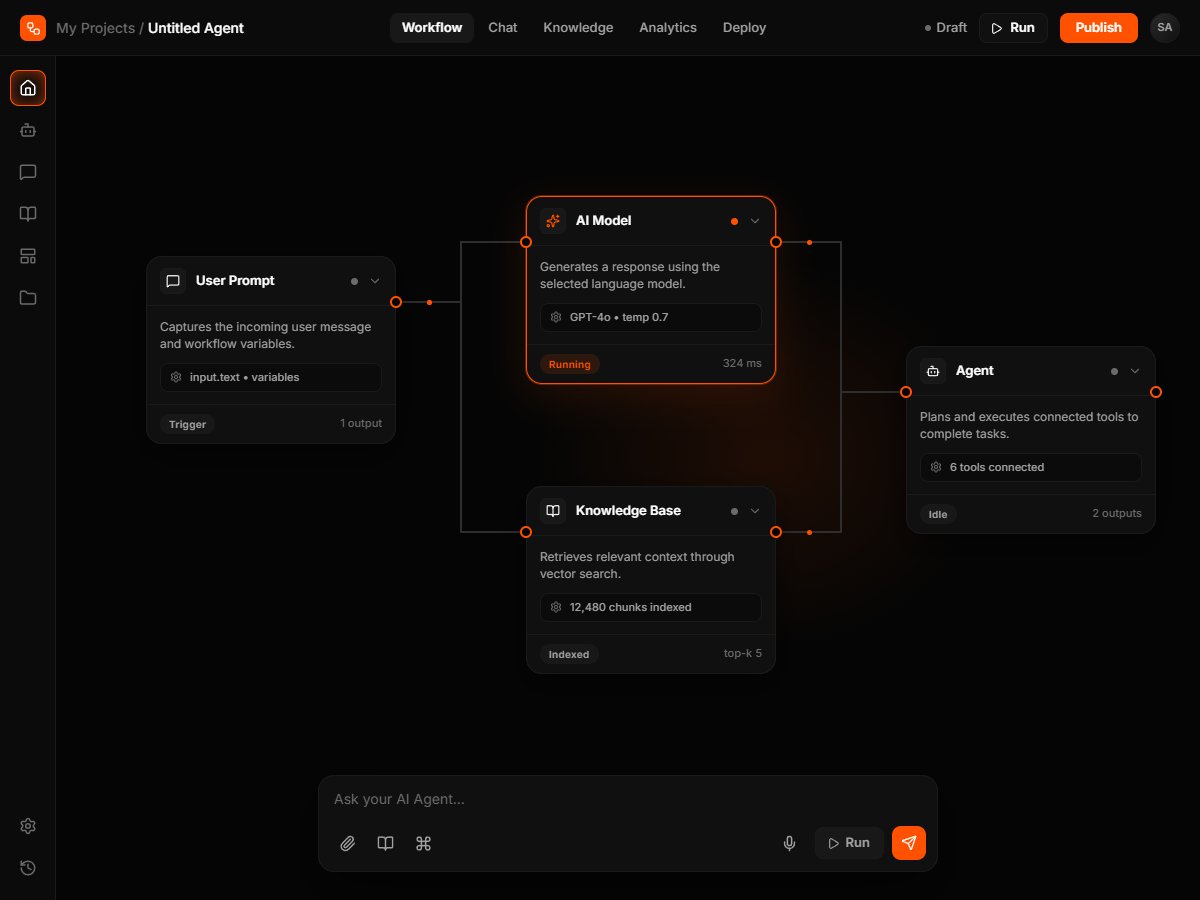Click the Agent node input port
Image resolution: width=1200 pixels, height=900 pixels.
[906, 392]
